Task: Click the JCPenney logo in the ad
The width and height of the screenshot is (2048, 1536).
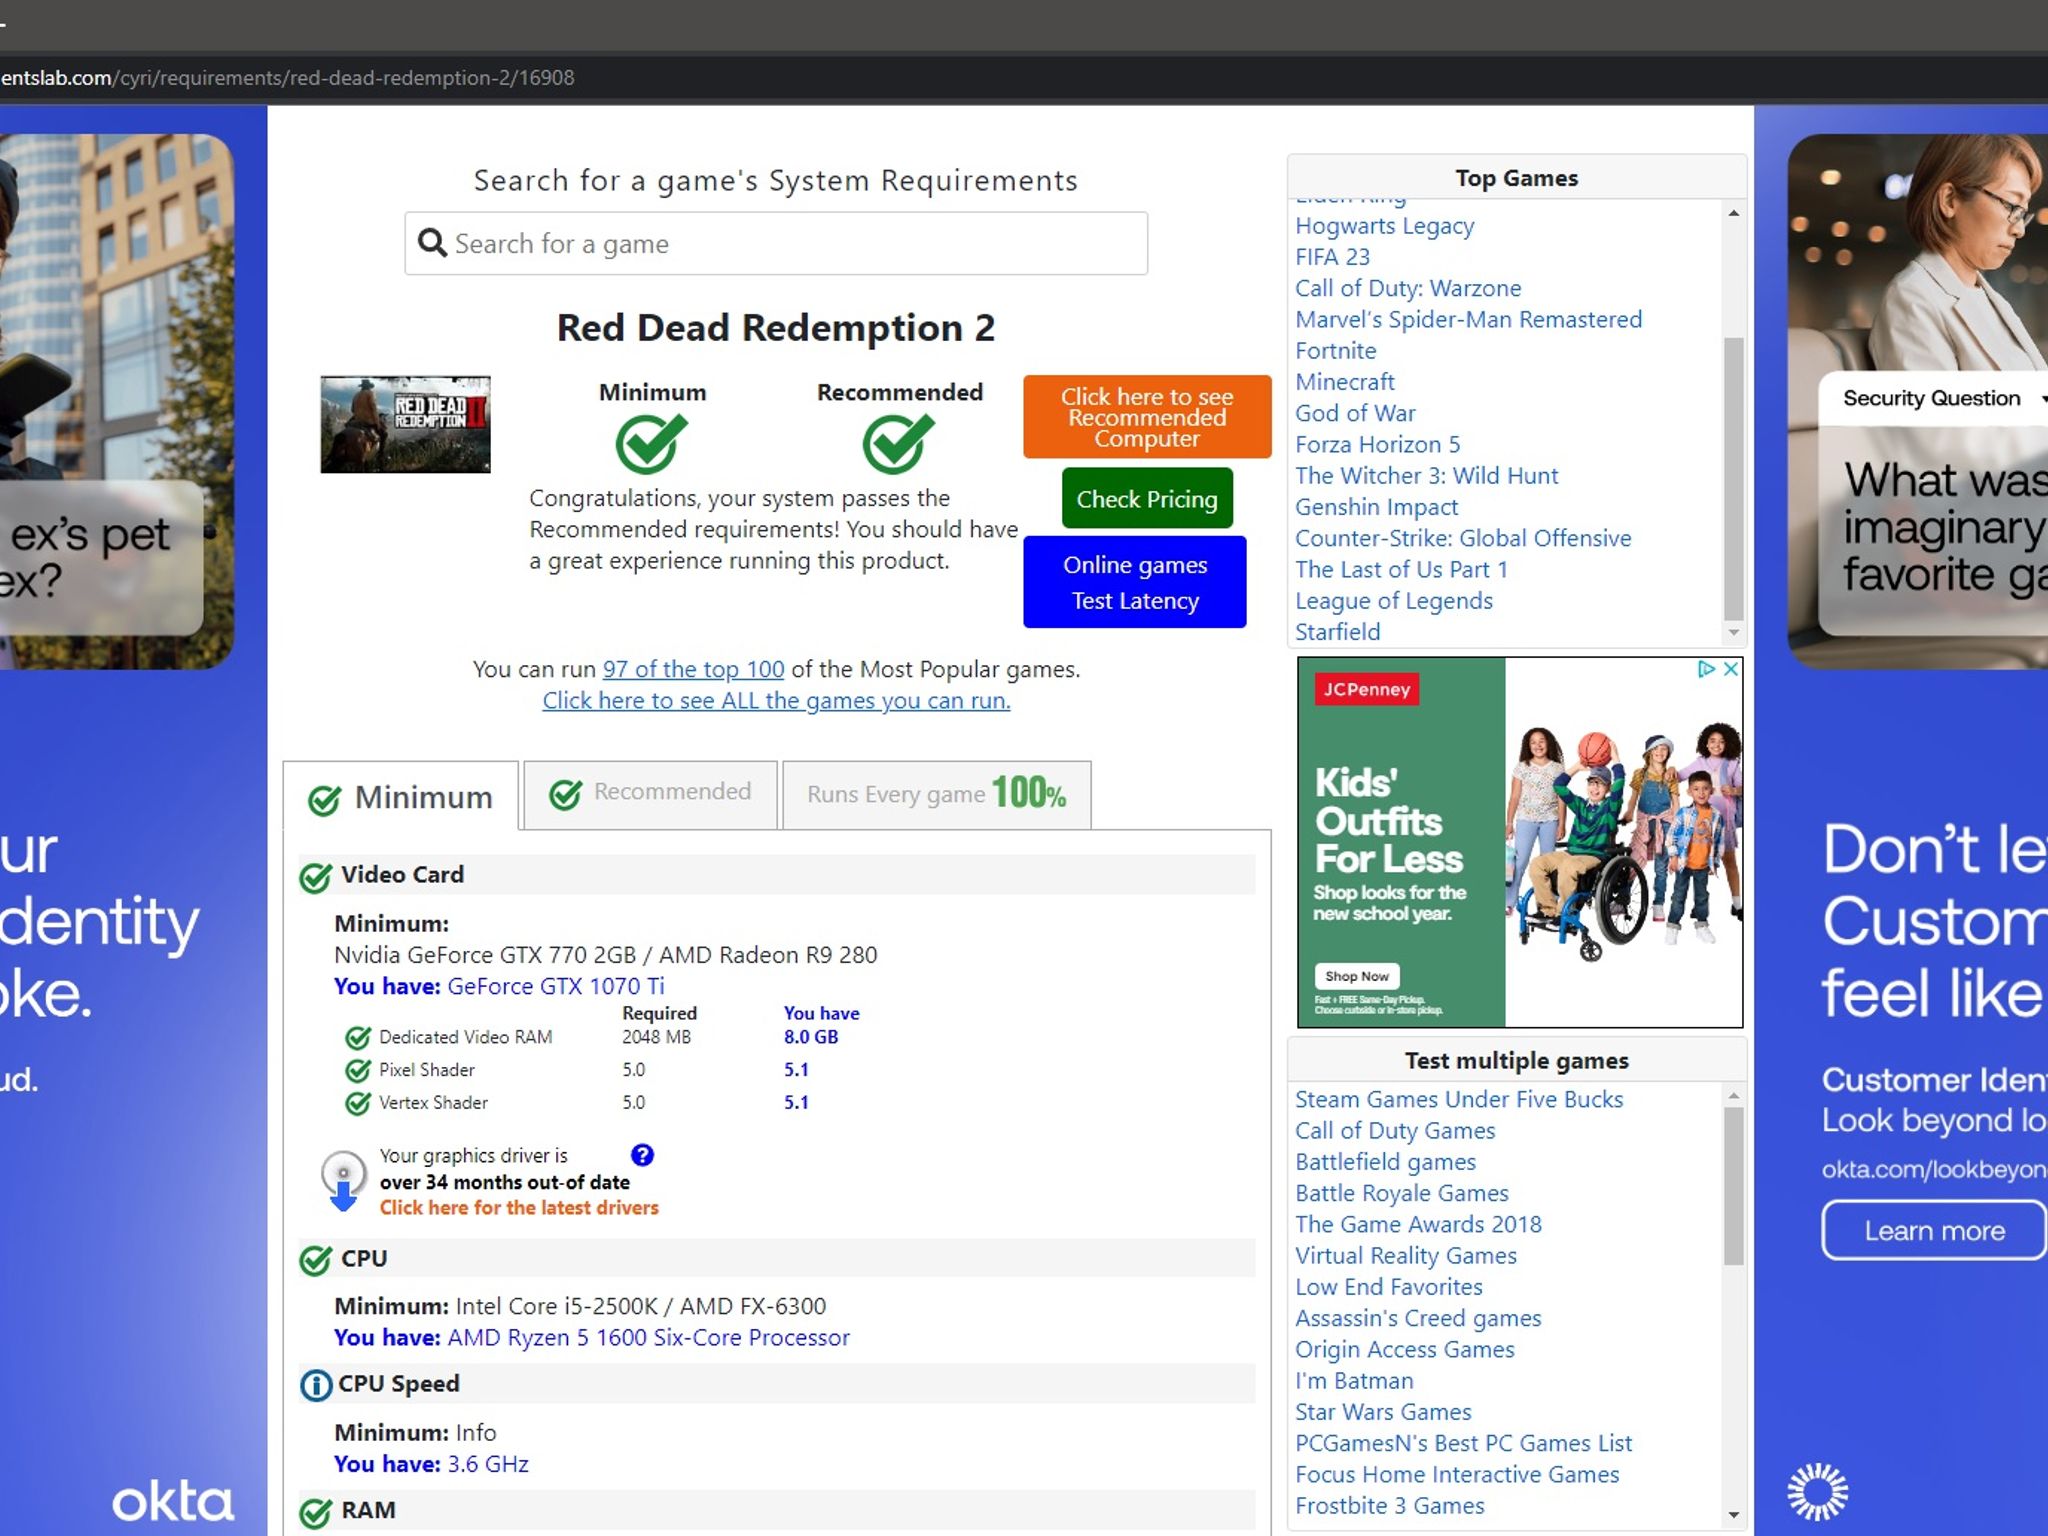Action: pos(1366,689)
